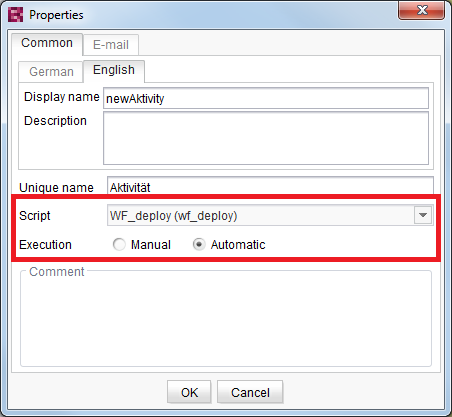The image size is (452, 417).
Task: Click the Properties window icon in title bar
Action: coord(15,15)
